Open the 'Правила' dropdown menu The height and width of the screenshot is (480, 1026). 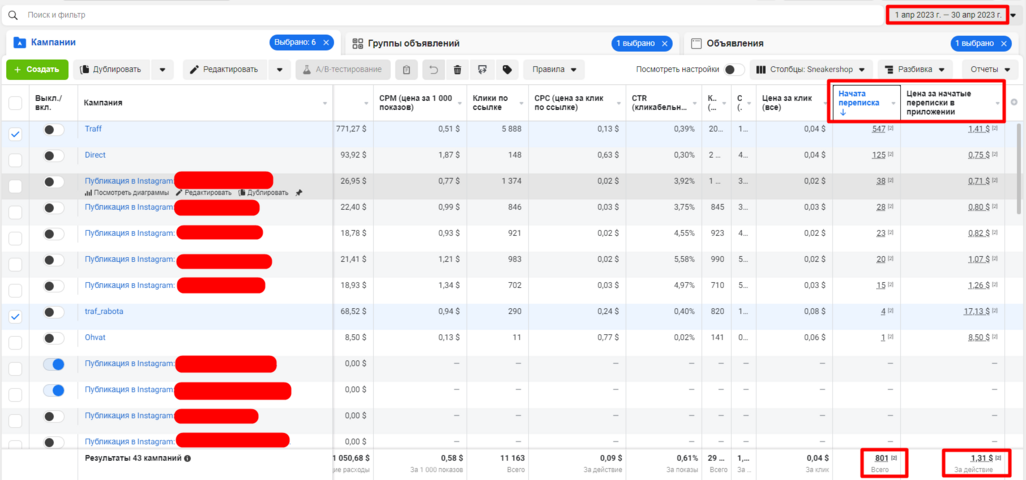[557, 70]
